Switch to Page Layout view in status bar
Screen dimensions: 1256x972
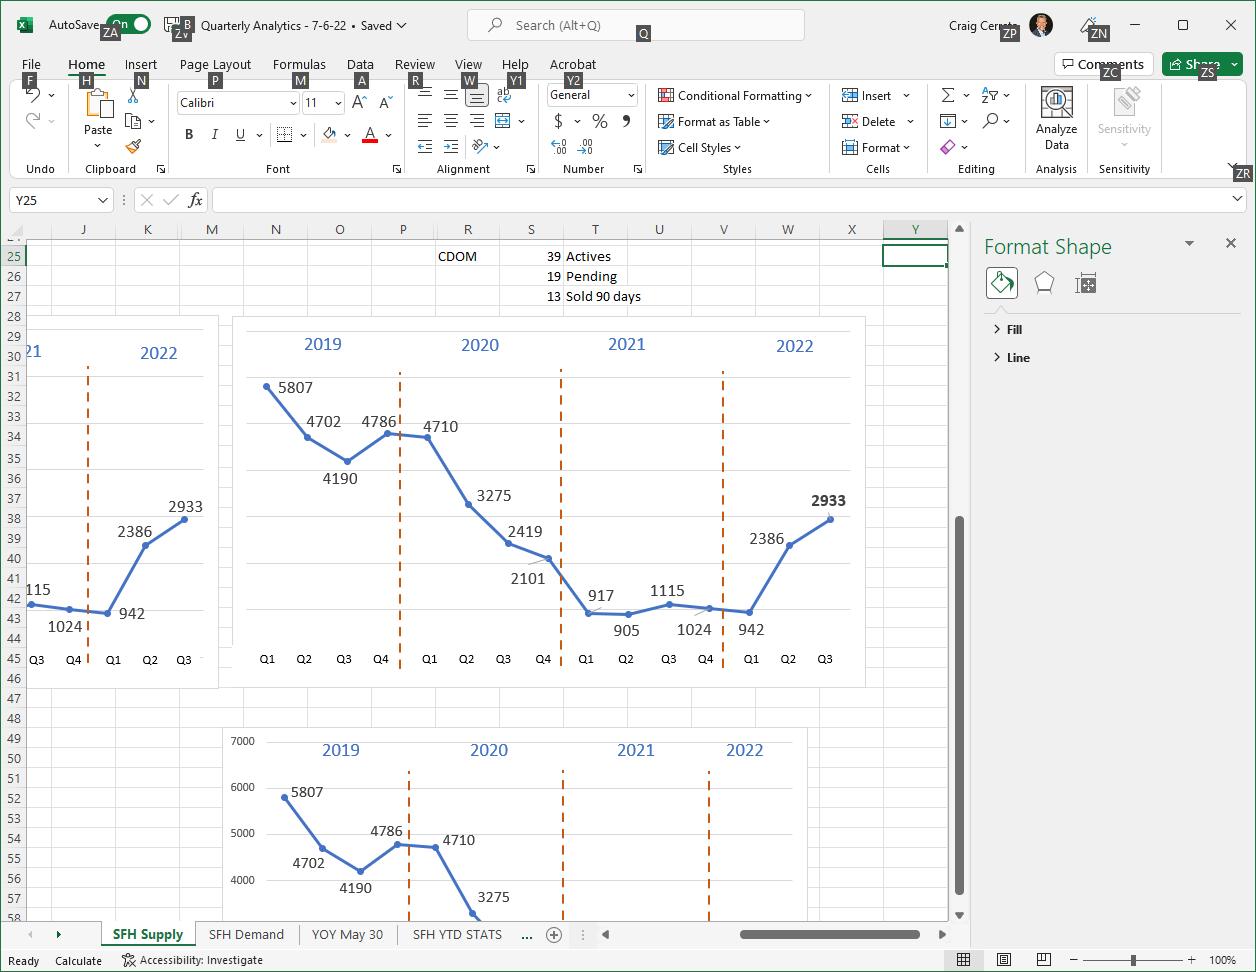pyautogui.click(x=1004, y=960)
